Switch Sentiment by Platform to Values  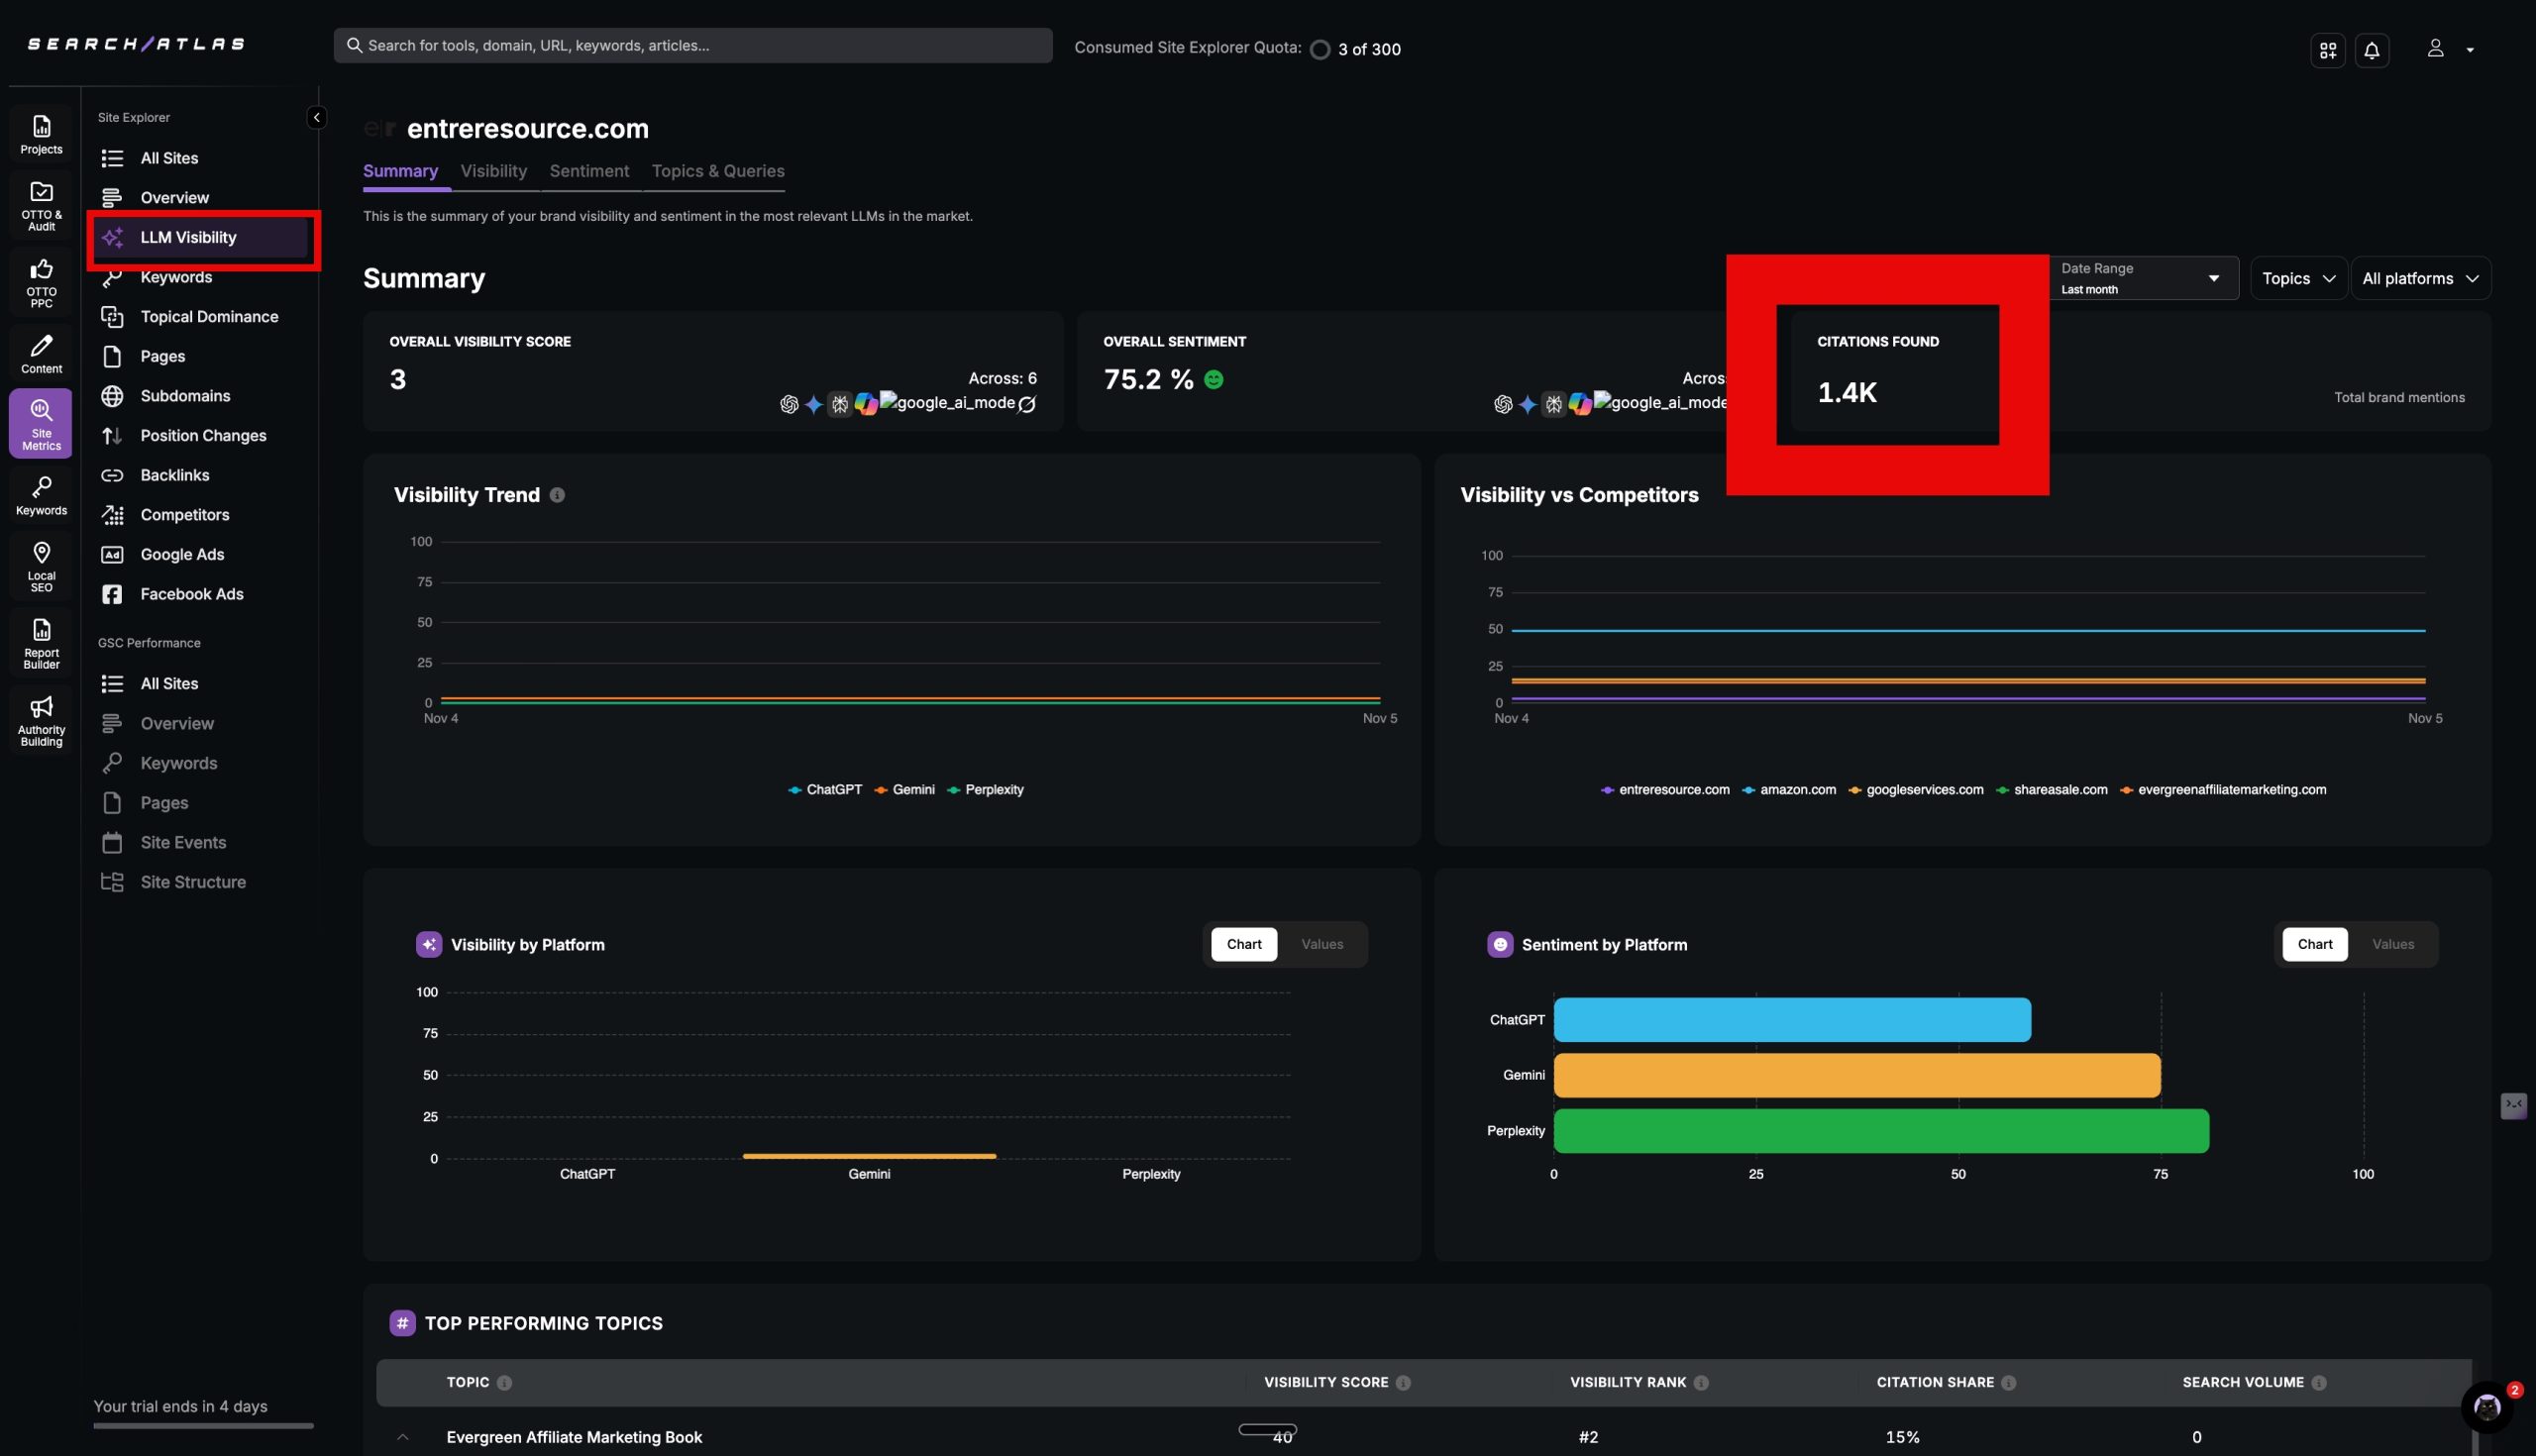tap(2392, 944)
